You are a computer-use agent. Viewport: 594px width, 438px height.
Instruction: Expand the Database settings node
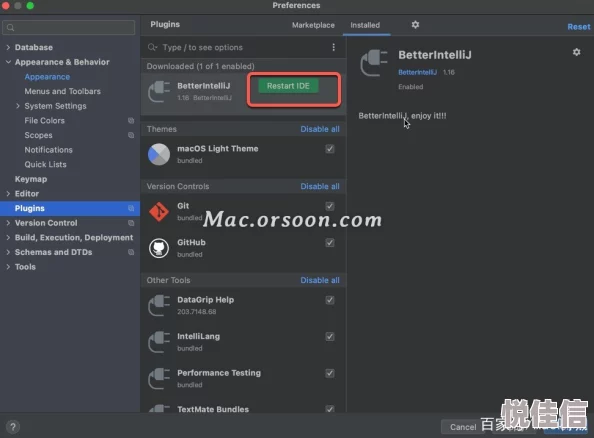pyautogui.click(x=8, y=47)
